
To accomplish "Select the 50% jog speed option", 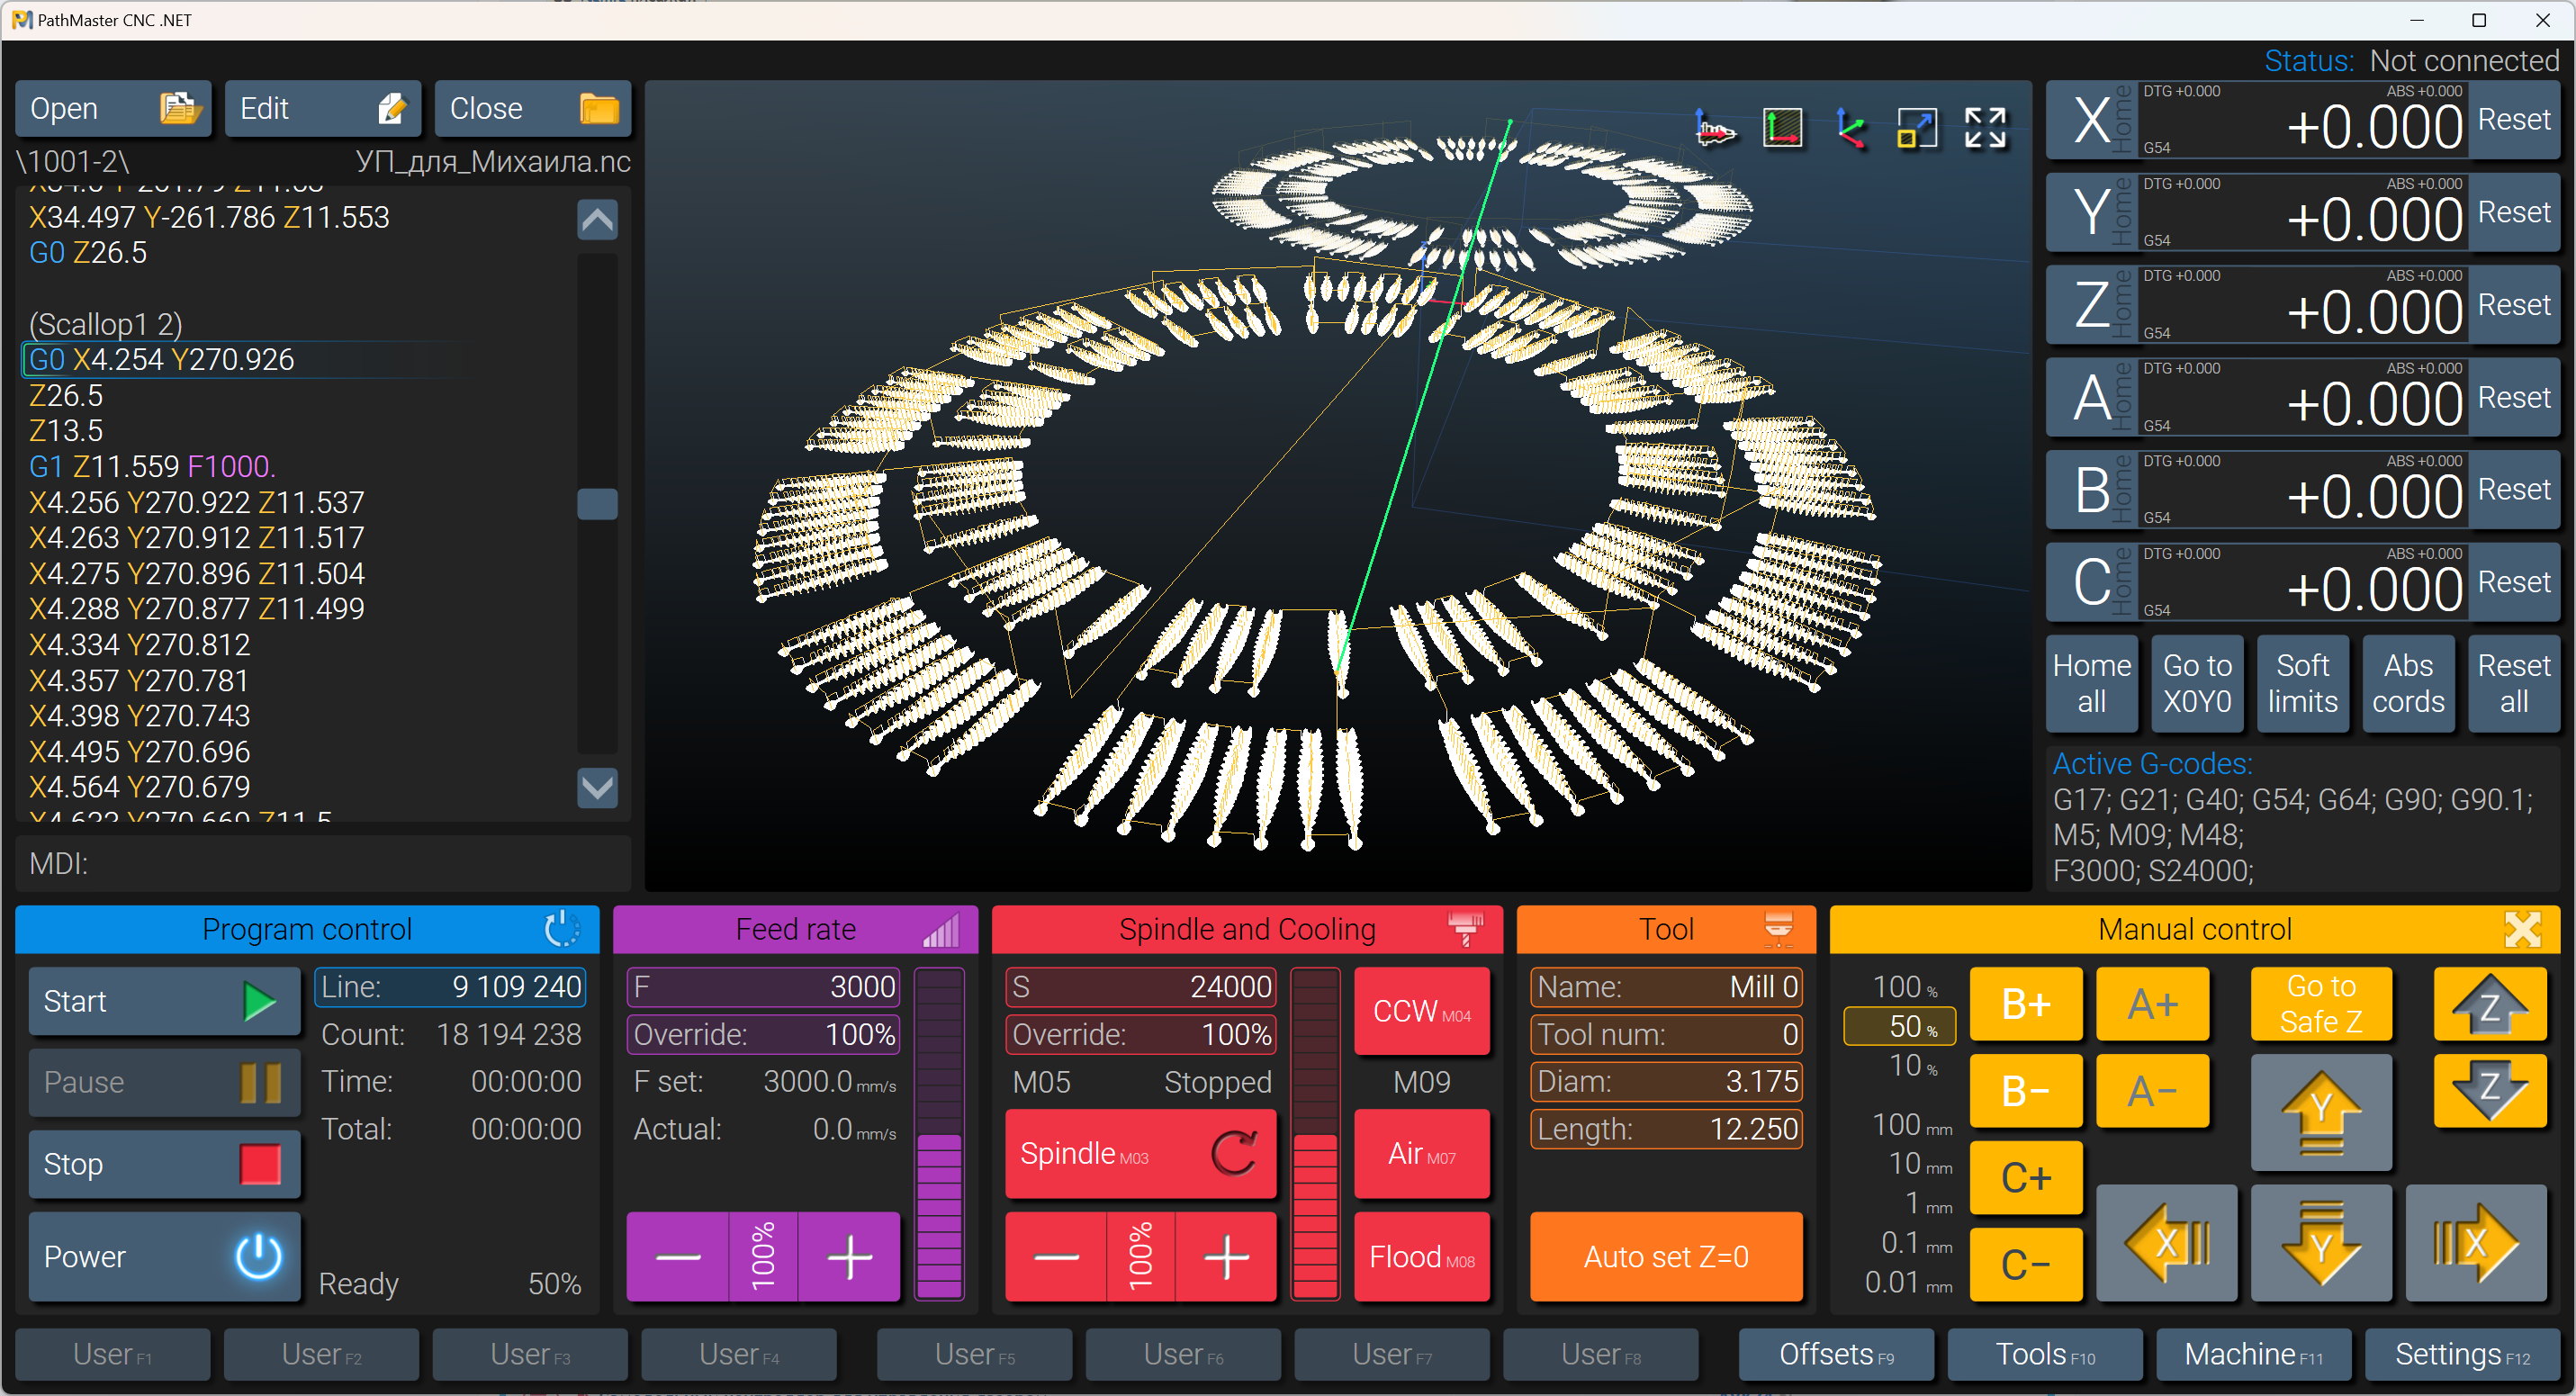I will [1899, 1026].
